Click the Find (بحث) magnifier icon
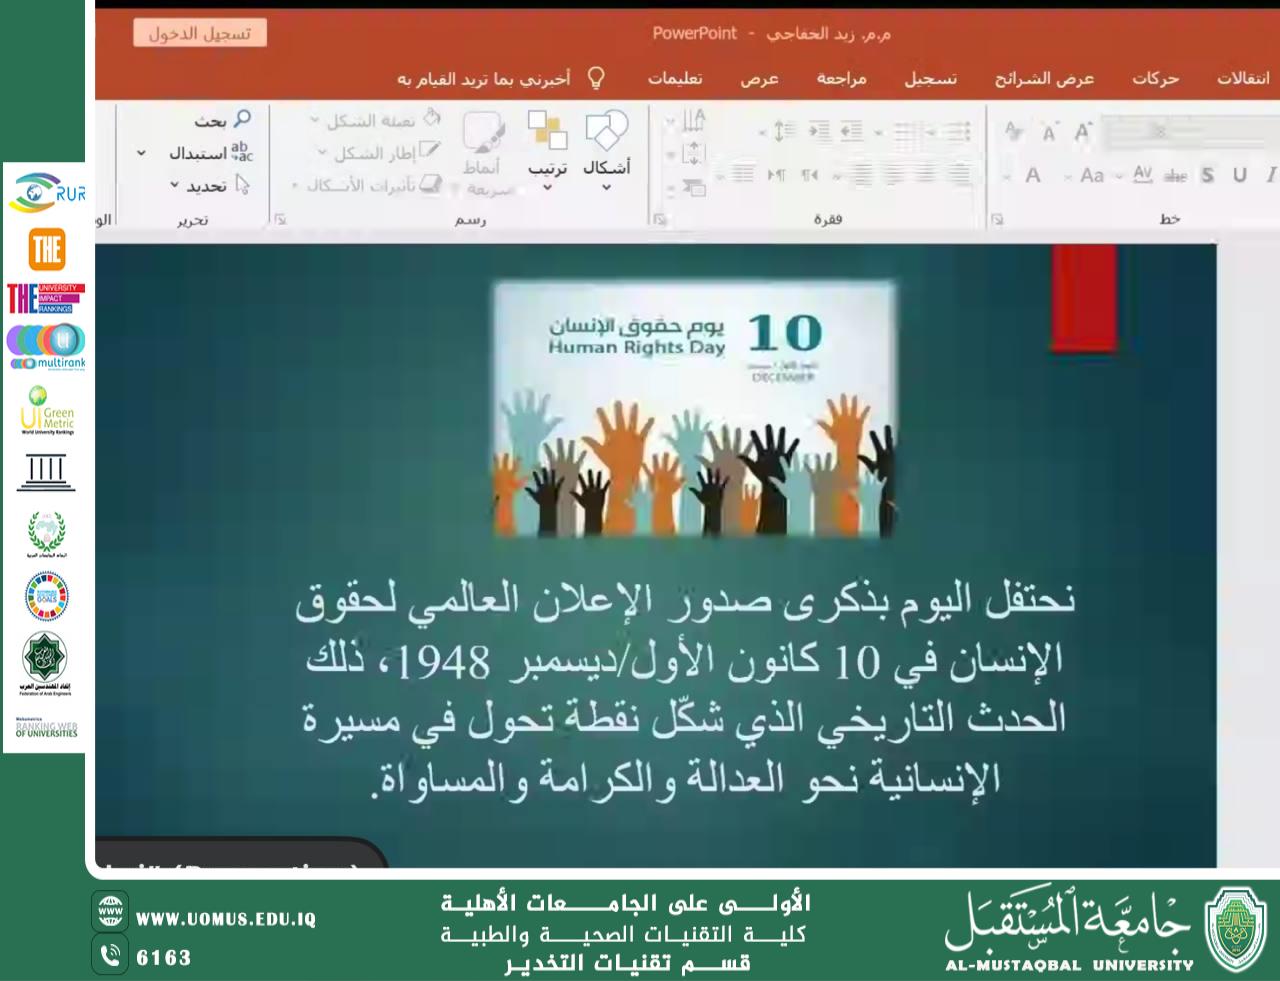The height and width of the screenshot is (981, 1280). coord(242,120)
